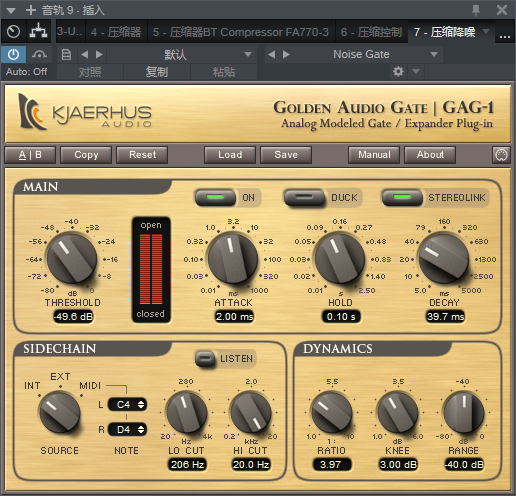Toggle the automation mode icon

click(x=39, y=54)
